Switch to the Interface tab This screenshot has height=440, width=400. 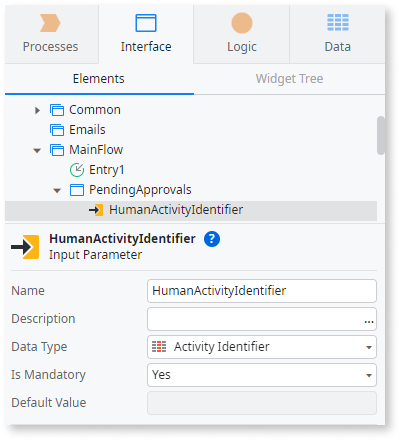point(146,34)
